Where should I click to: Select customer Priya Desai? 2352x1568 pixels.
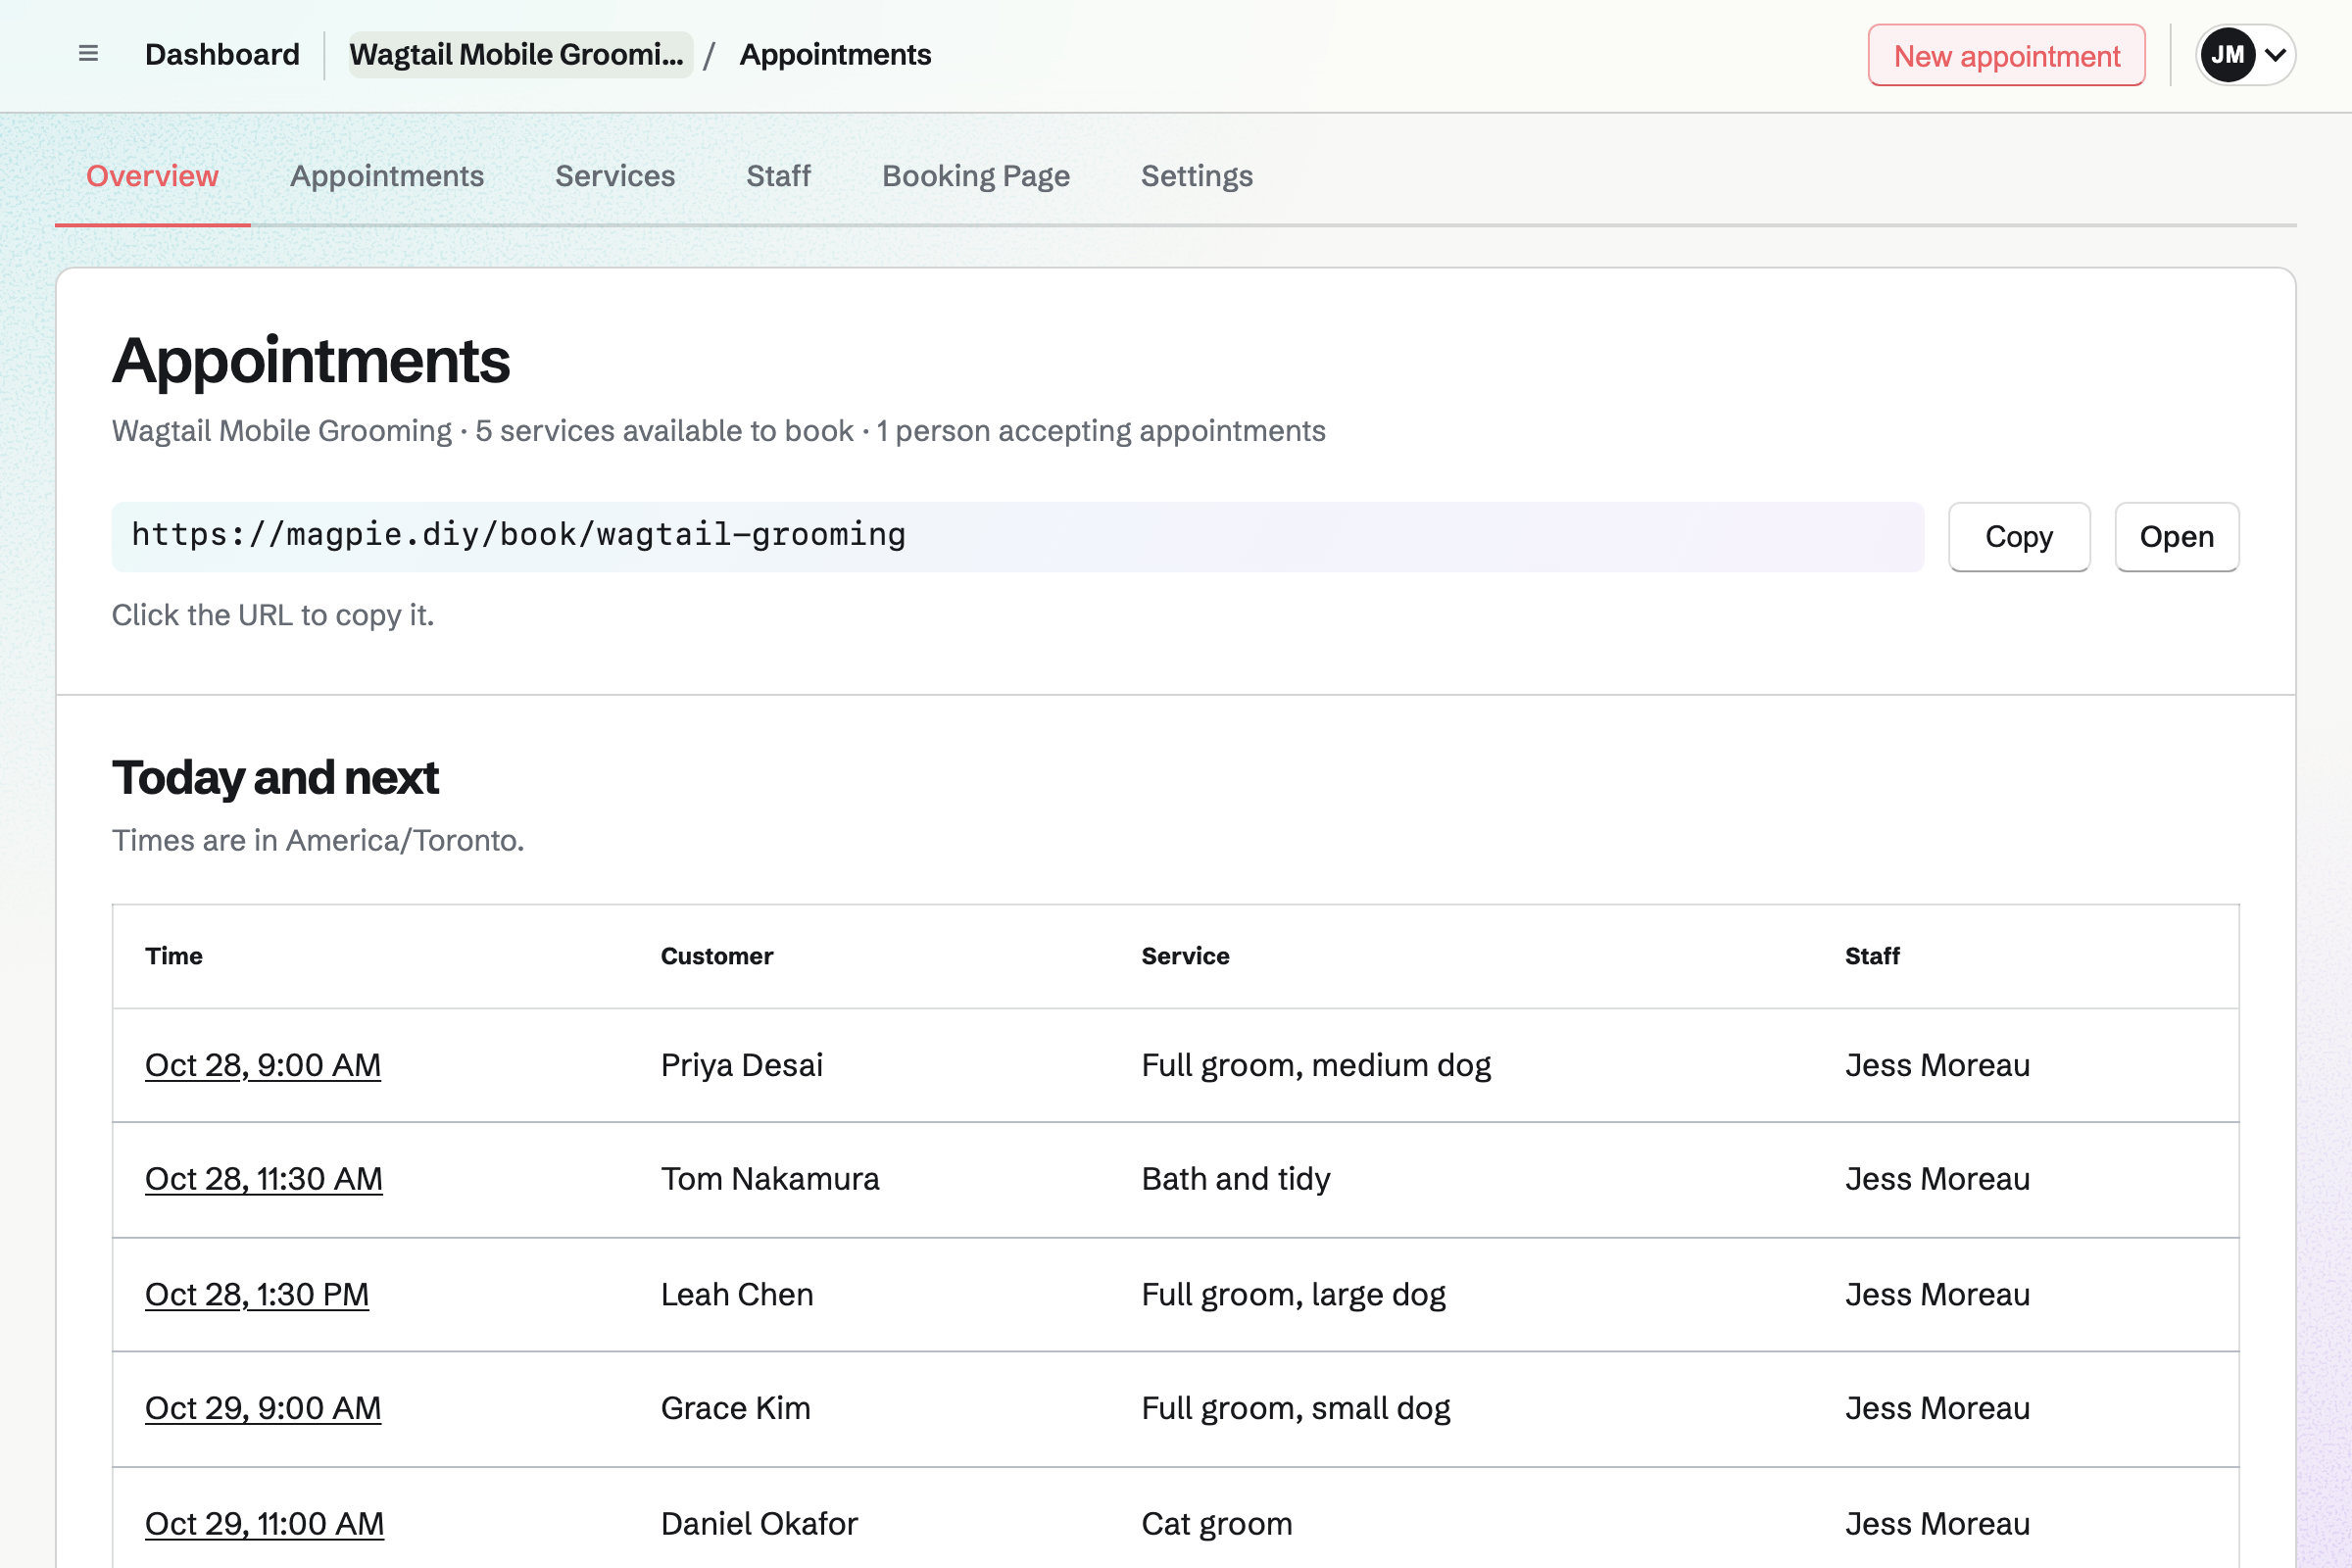tap(742, 1065)
